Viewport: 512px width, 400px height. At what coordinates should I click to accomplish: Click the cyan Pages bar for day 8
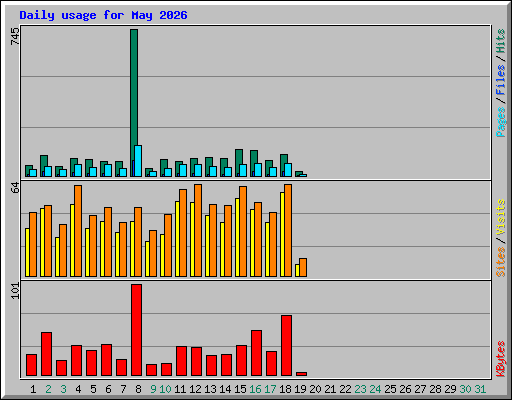(138, 161)
